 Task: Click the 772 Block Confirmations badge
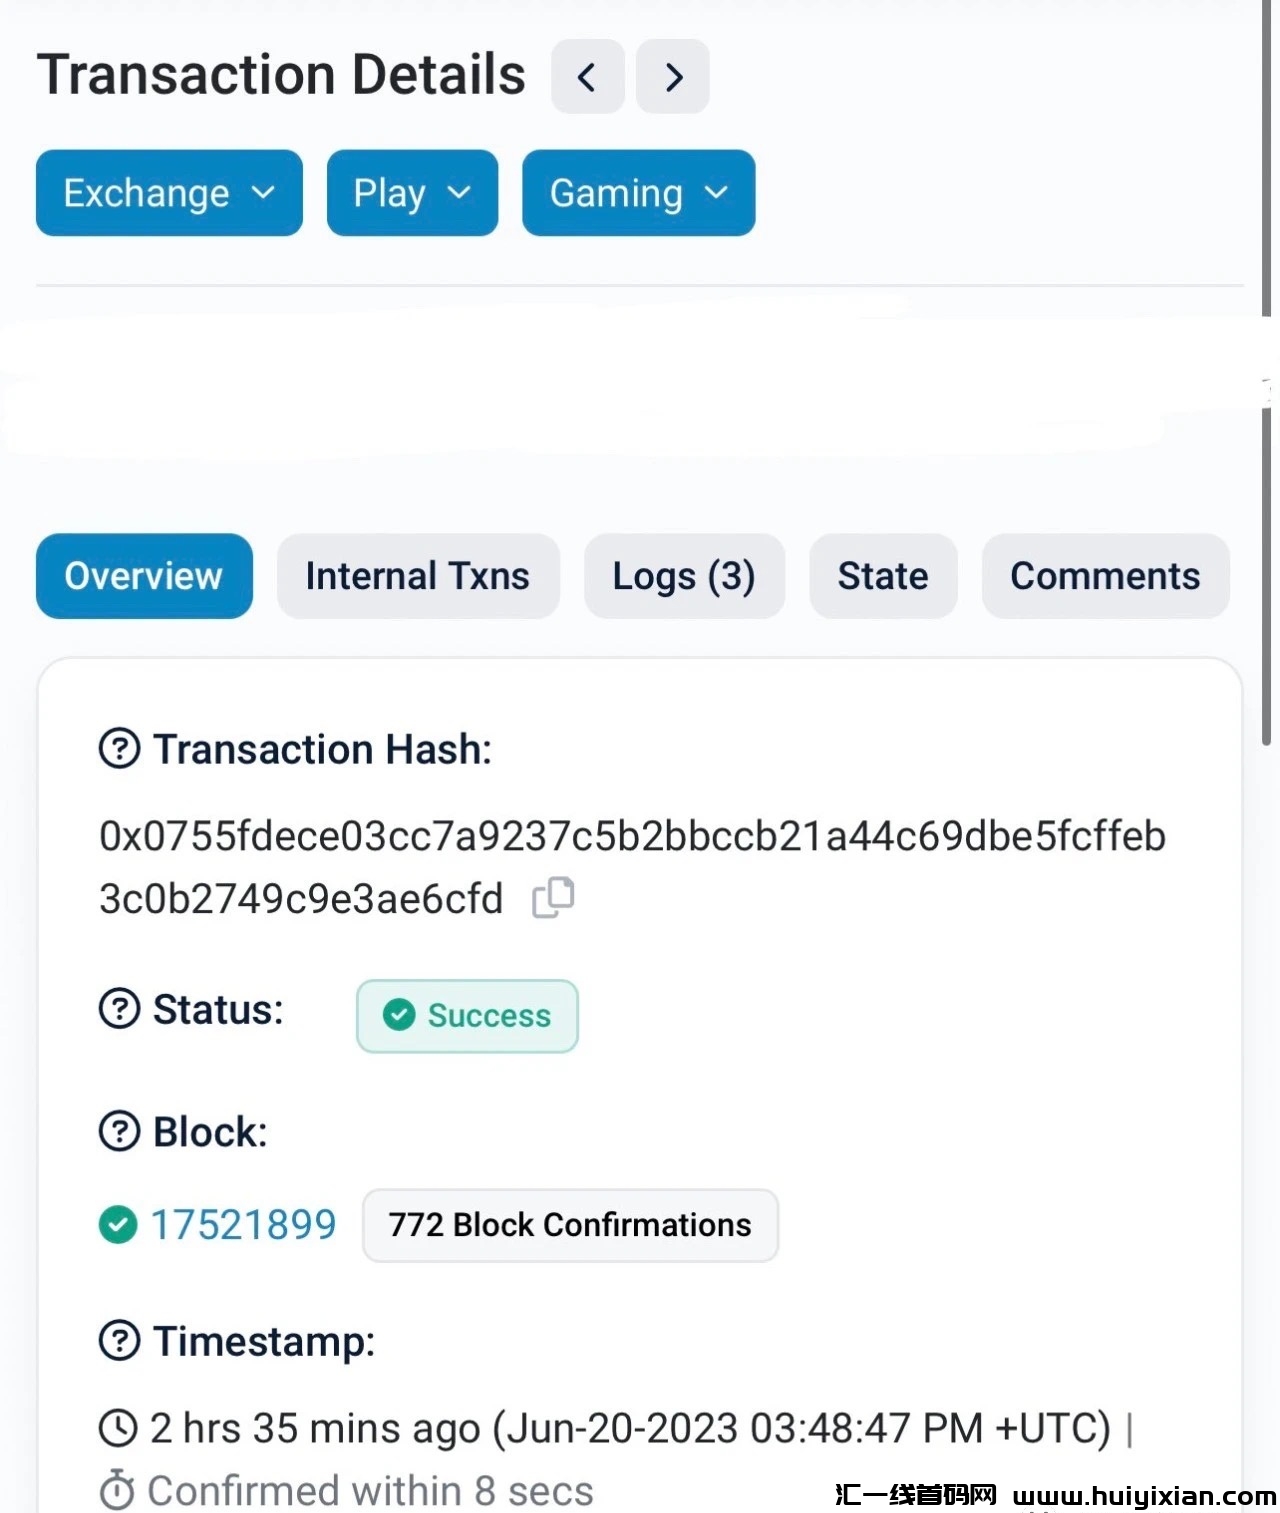[x=570, y=1225]
